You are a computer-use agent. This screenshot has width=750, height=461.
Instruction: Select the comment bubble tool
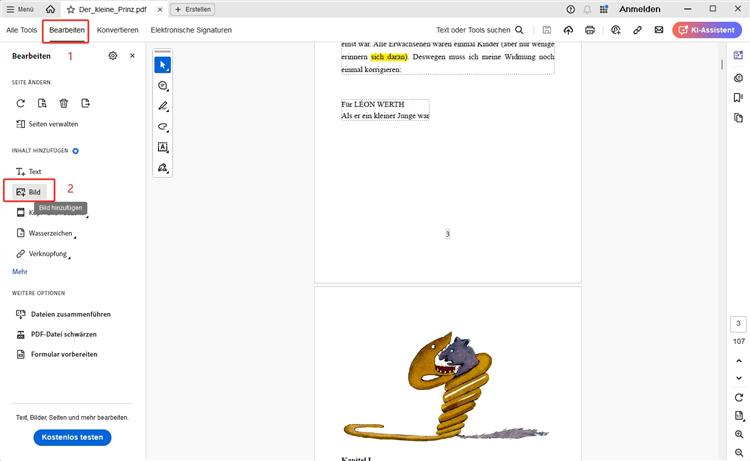point(163,86)
